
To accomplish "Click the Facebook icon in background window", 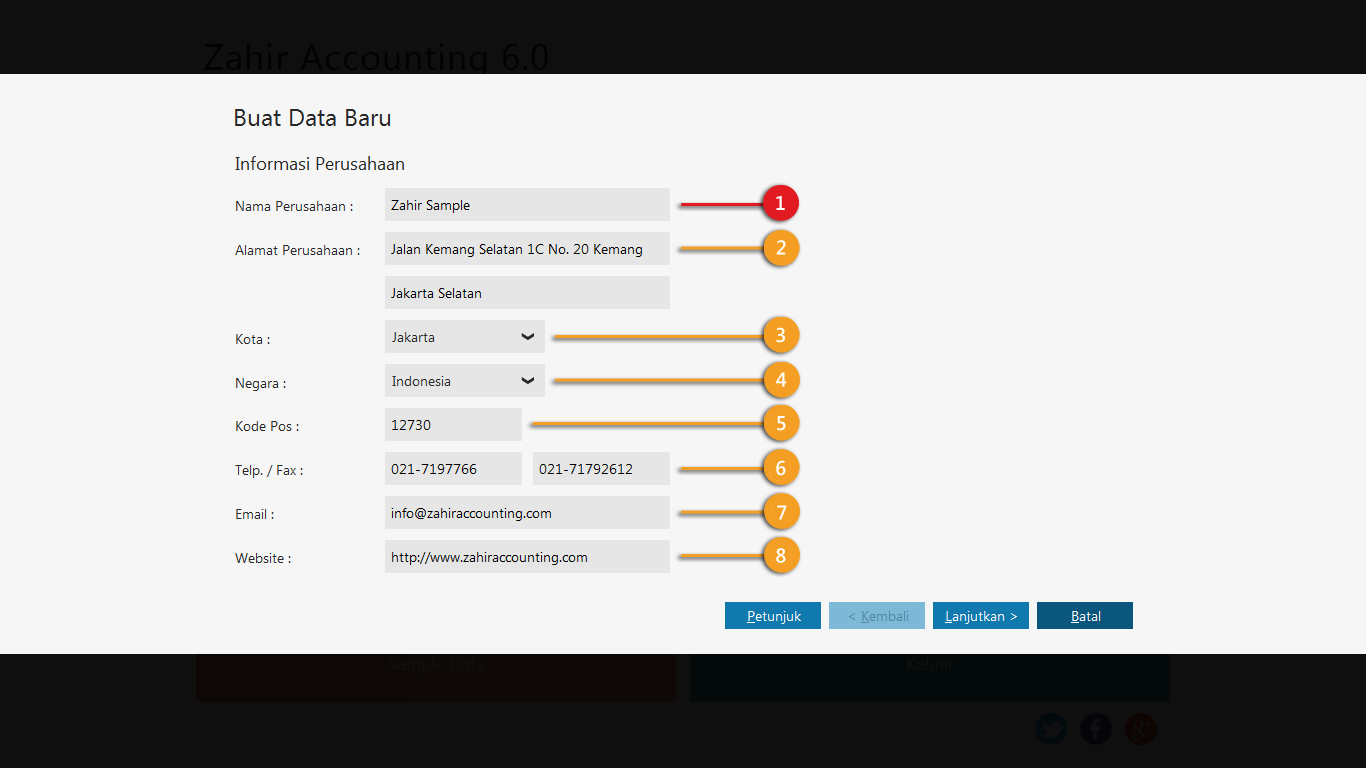I will point(1096,729).
